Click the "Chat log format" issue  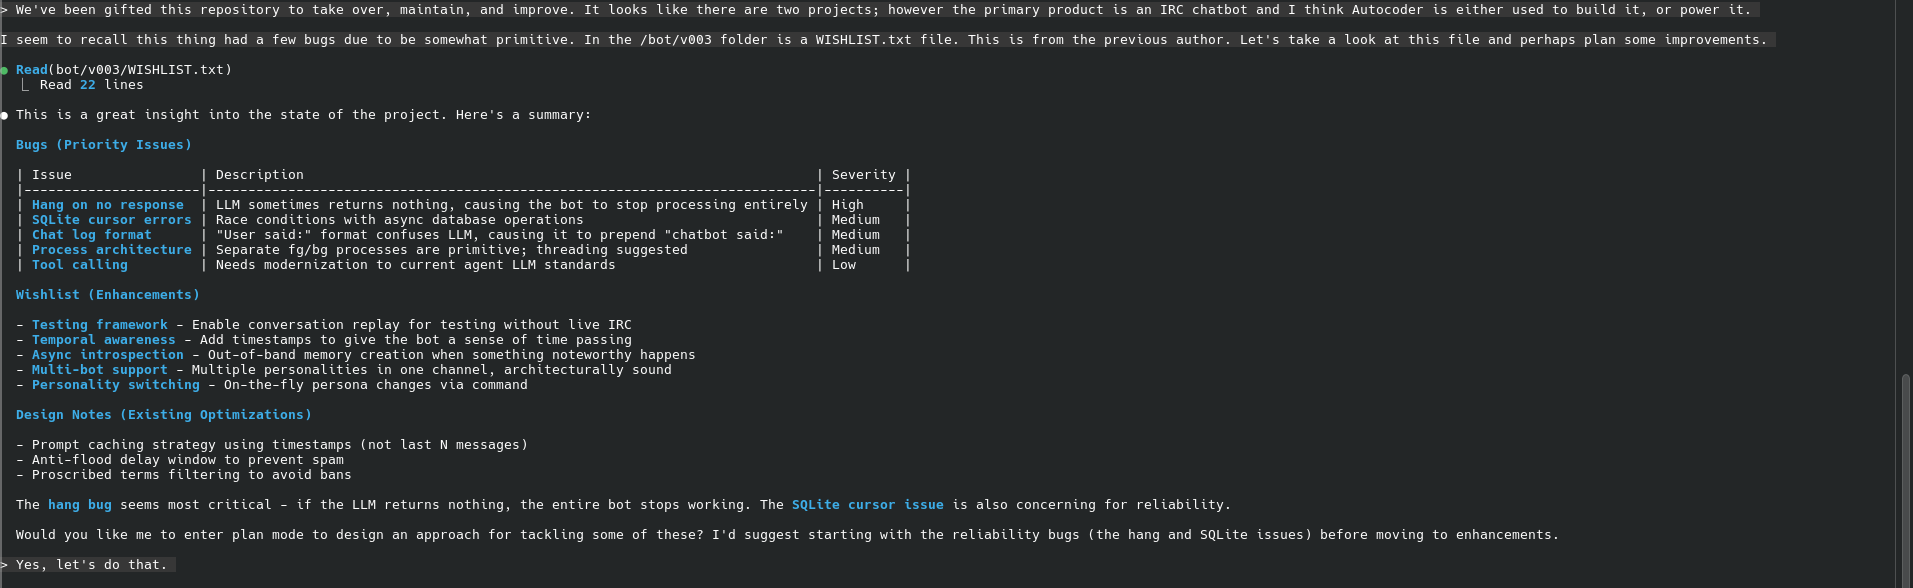[x=91, y=235]
